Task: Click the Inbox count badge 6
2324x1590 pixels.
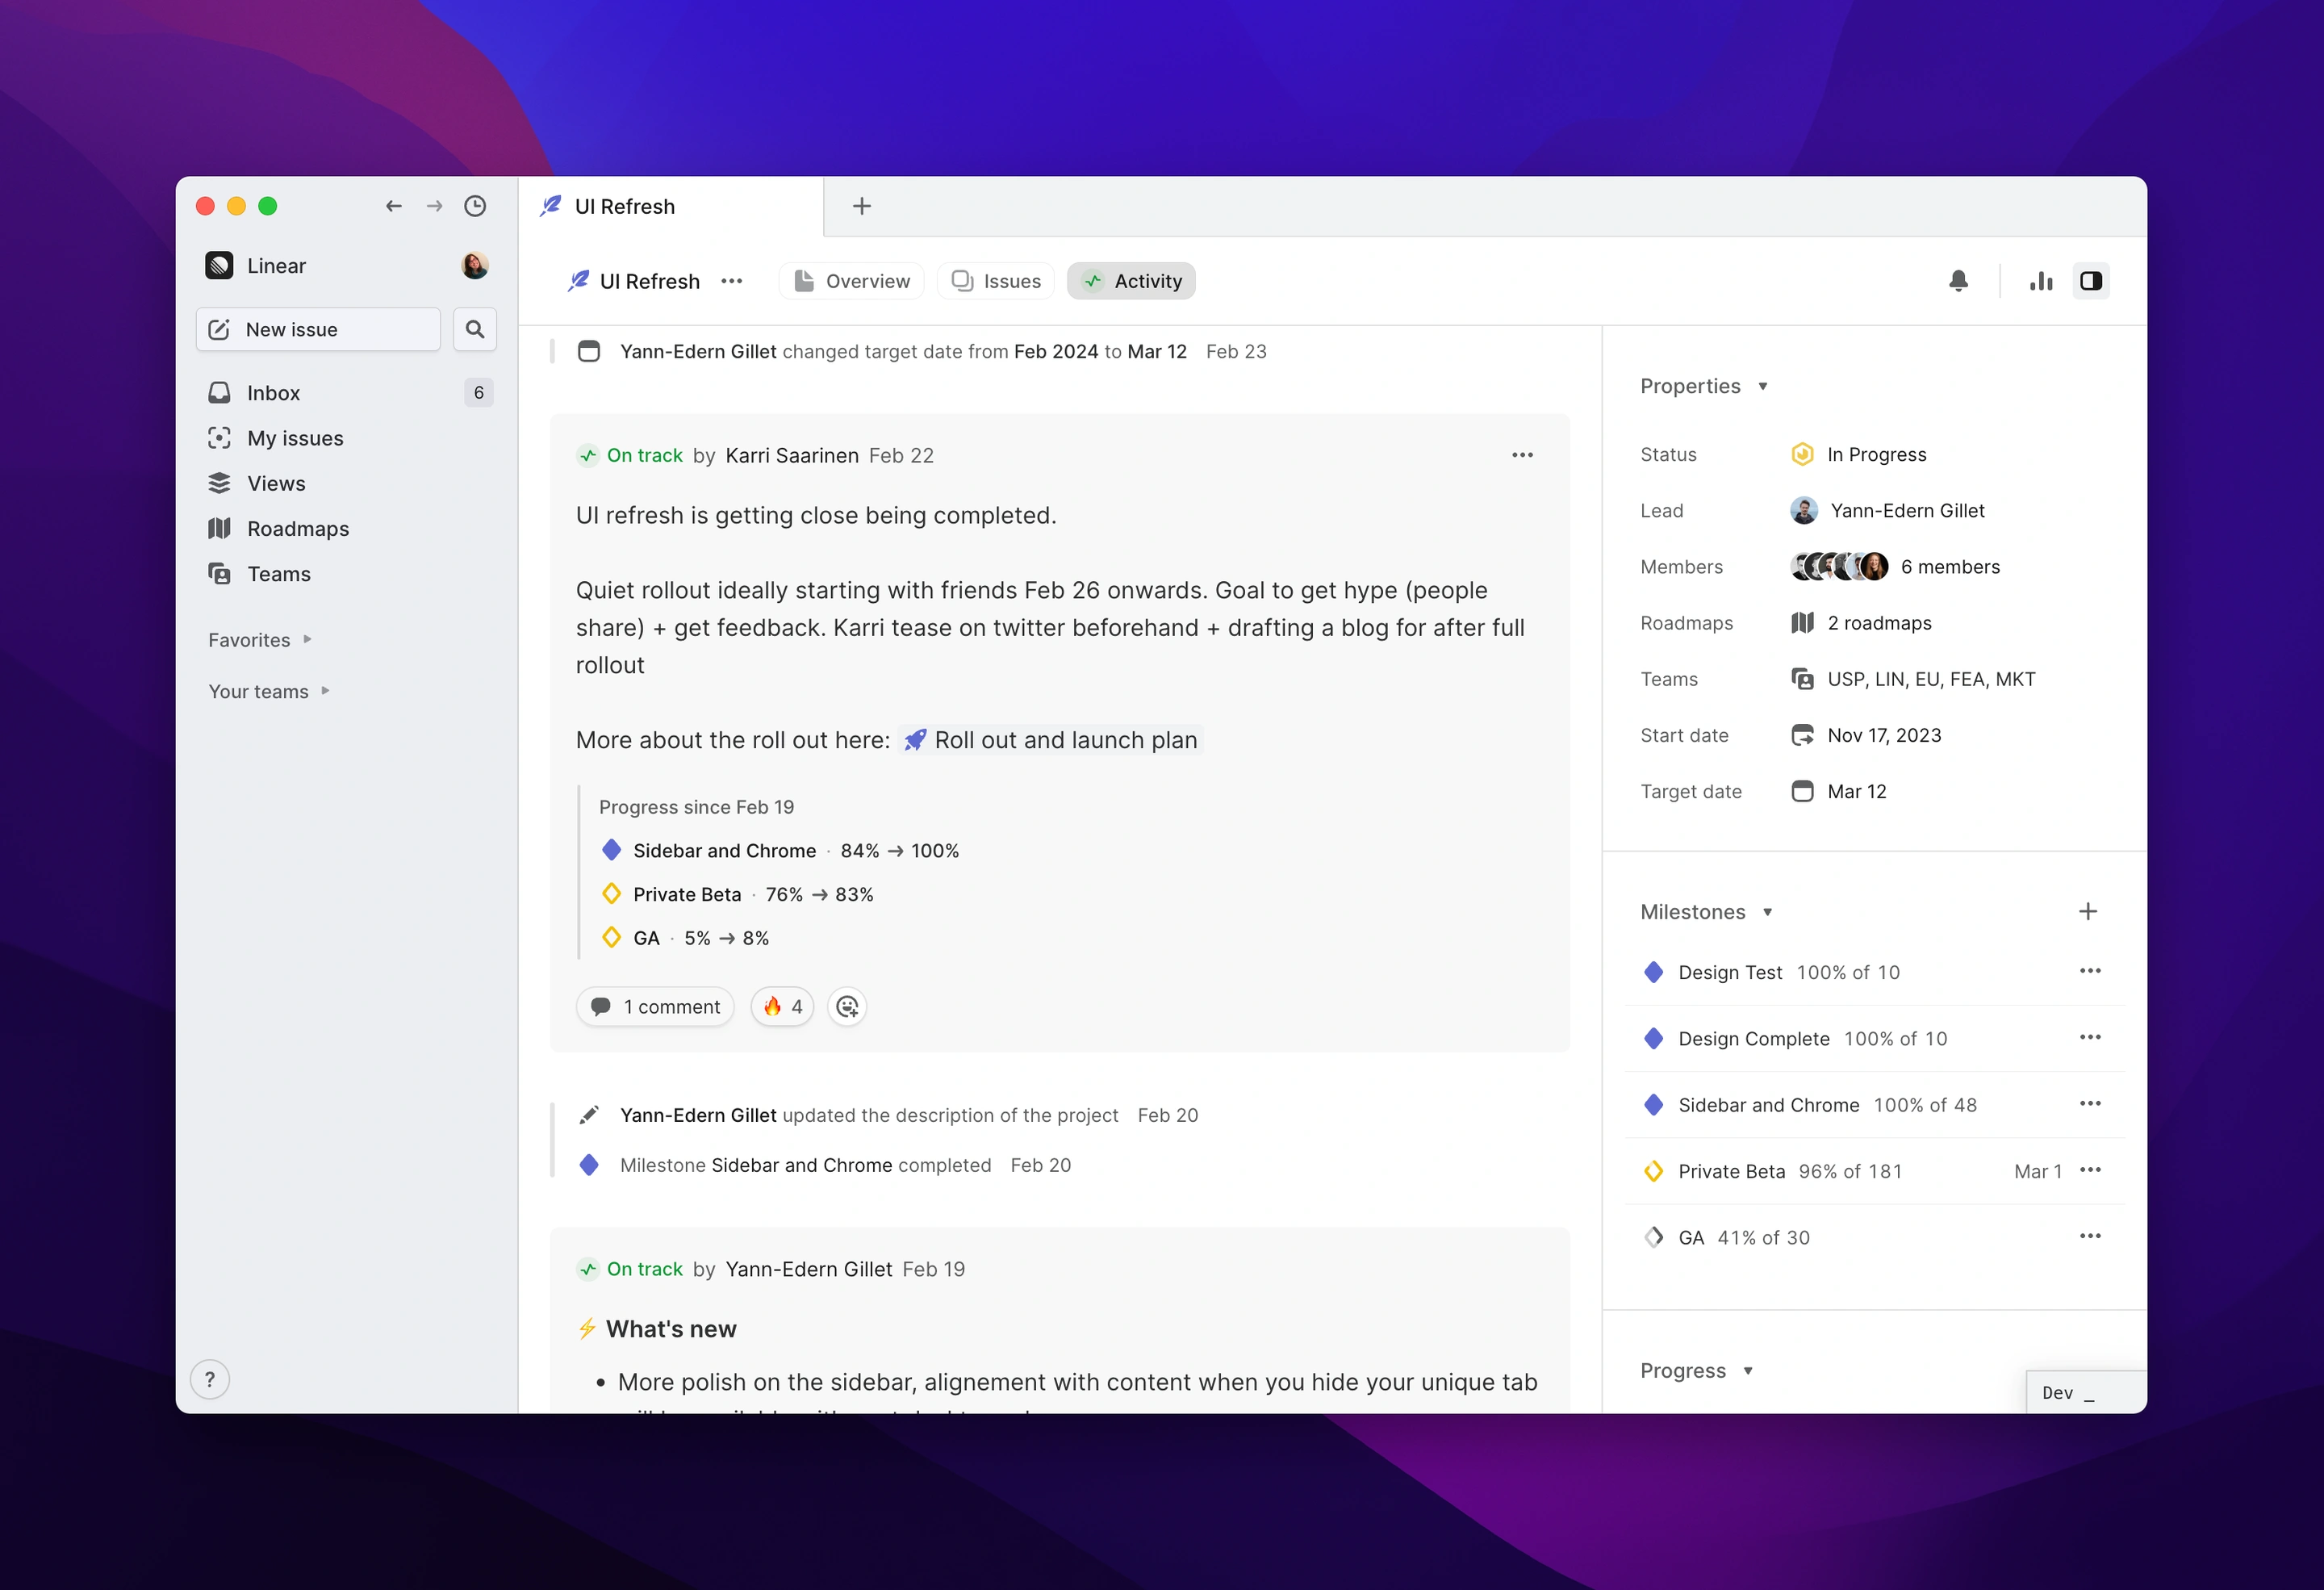Action: (x=479, y=393)
